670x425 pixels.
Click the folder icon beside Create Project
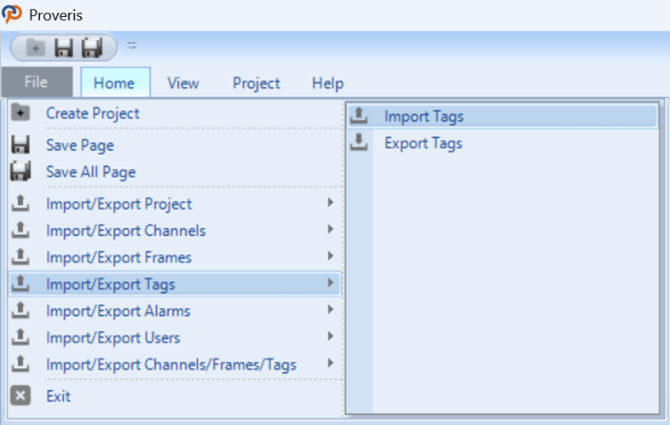(x=21, y=113)
